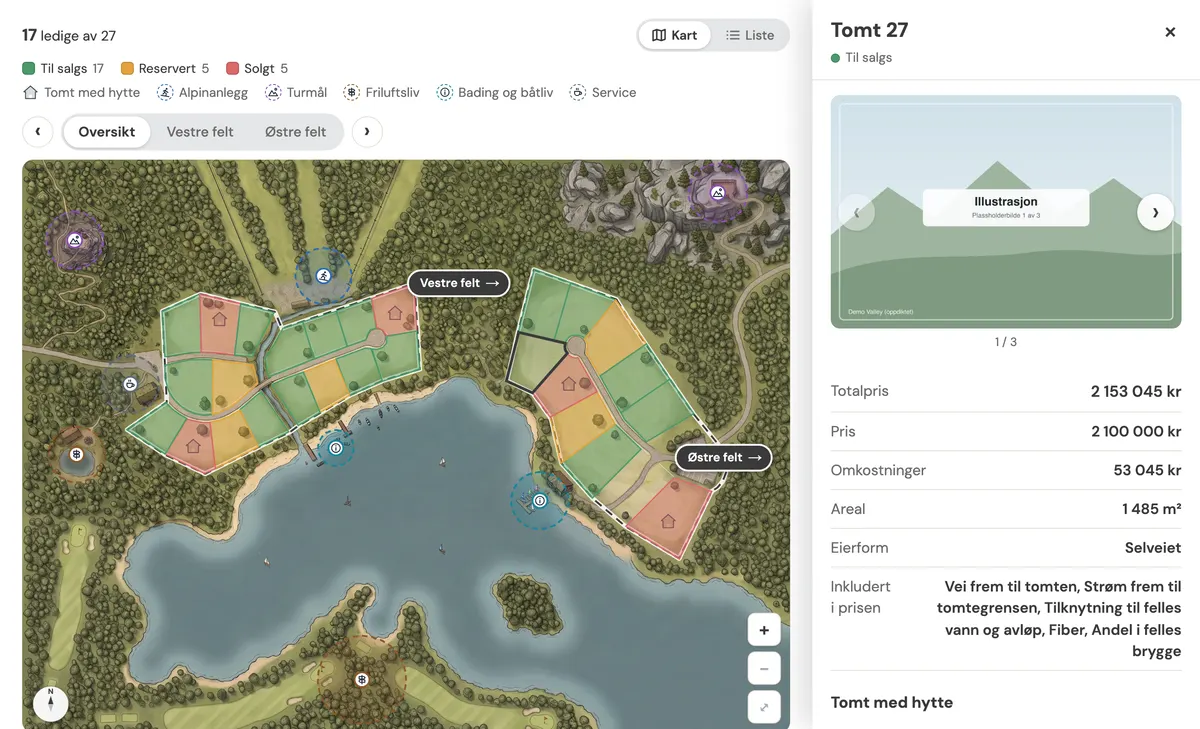Zoom in on the map

click(x=764, y=630)
